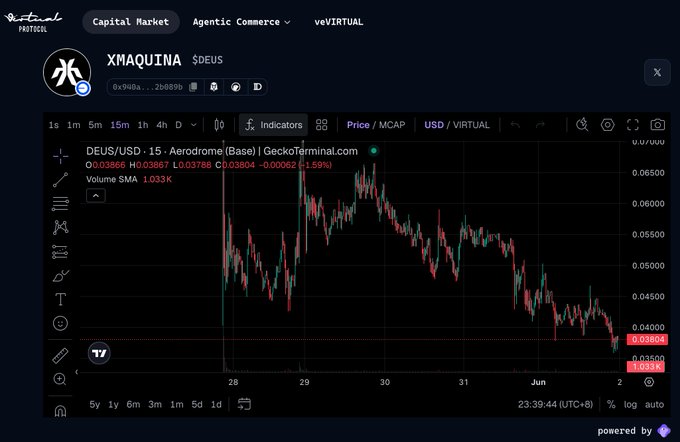Select the trend line drawing tool
The width and height of the screenshot is (680, 442).
pos(60,180)
